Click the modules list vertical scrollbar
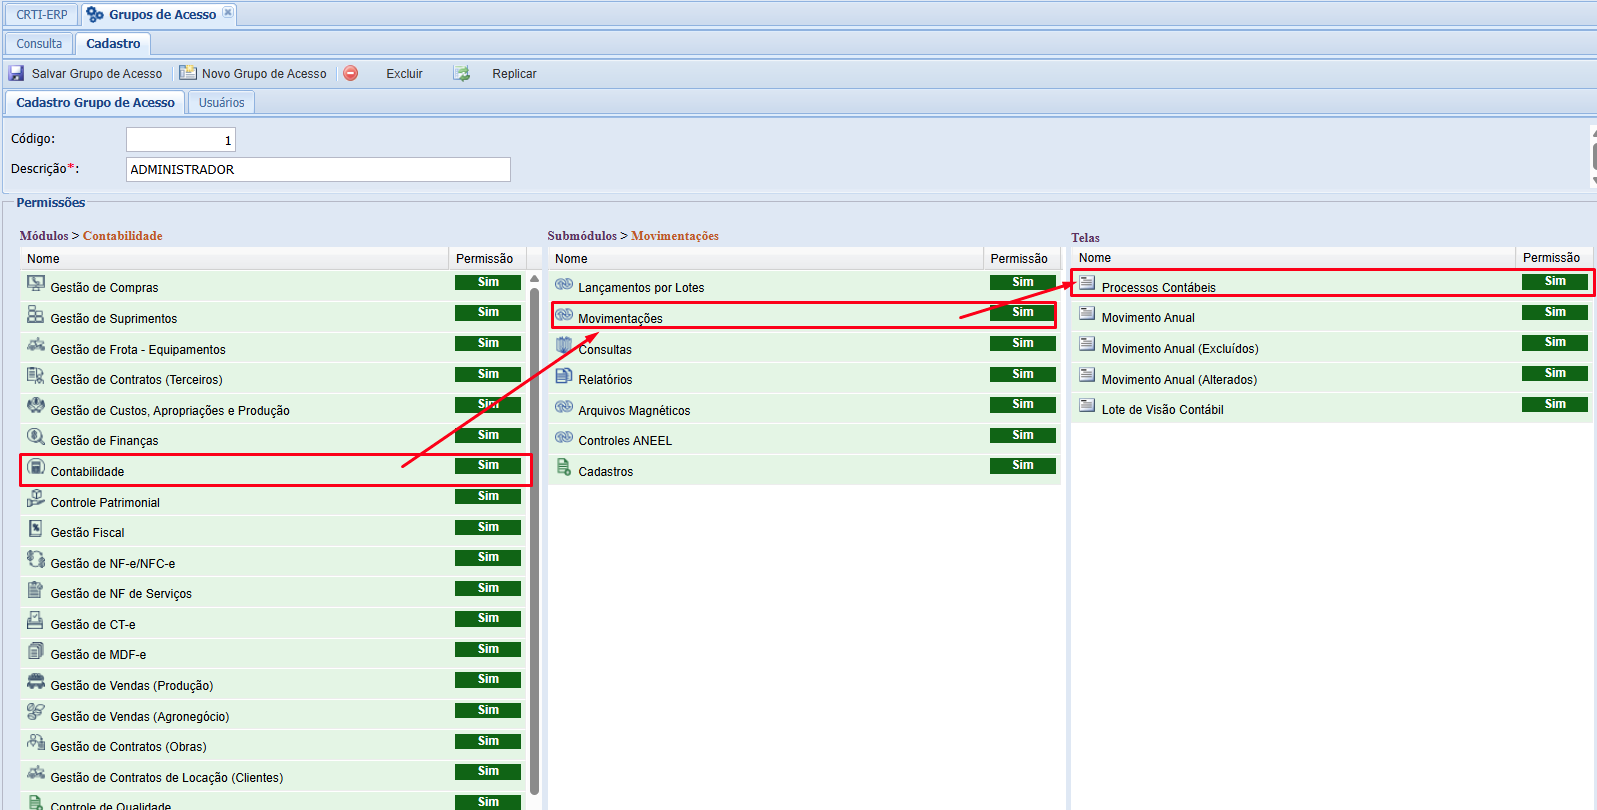Screen dimensions: 1597x810 pyautogui.click(x=534, y=540)
